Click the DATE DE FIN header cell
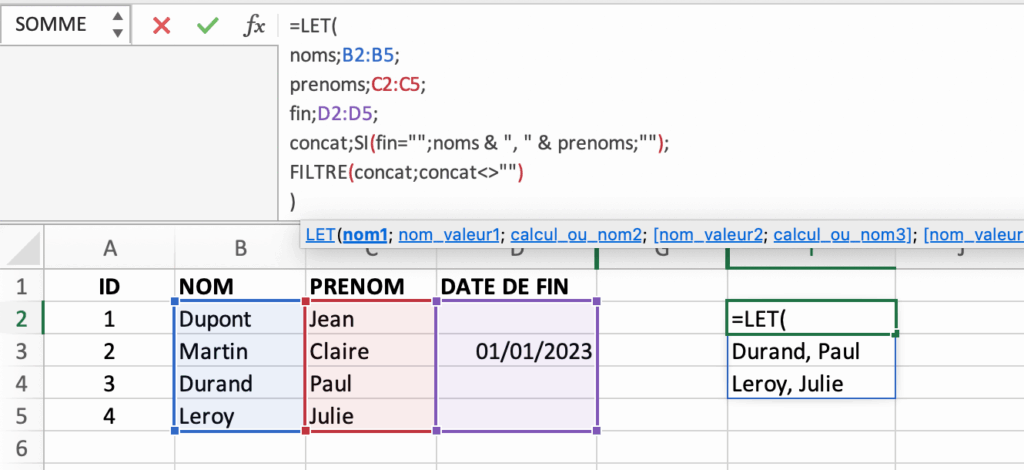This screenshot has height=470, width=1024. [517, 287]
